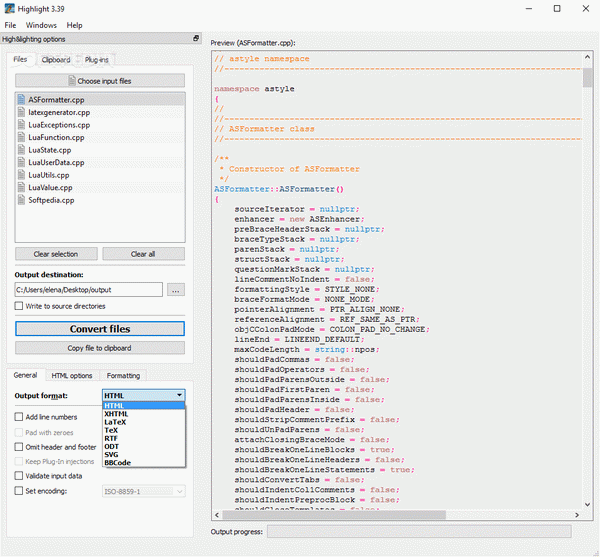Click the preview scroll down arrow
Screen dimensions: 600x557
point(587,504)
